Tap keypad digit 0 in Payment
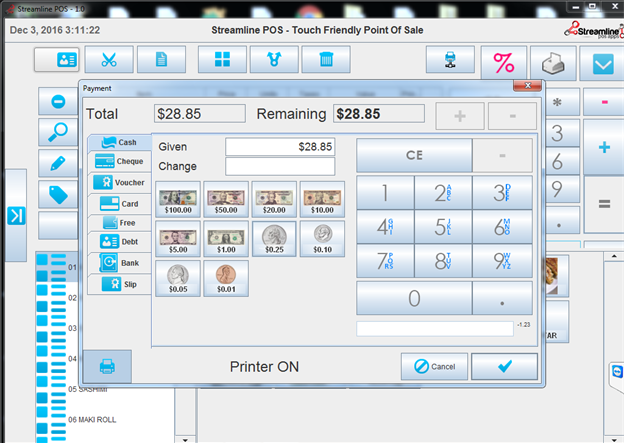The image size is (625, 443). tap(414, 298)
